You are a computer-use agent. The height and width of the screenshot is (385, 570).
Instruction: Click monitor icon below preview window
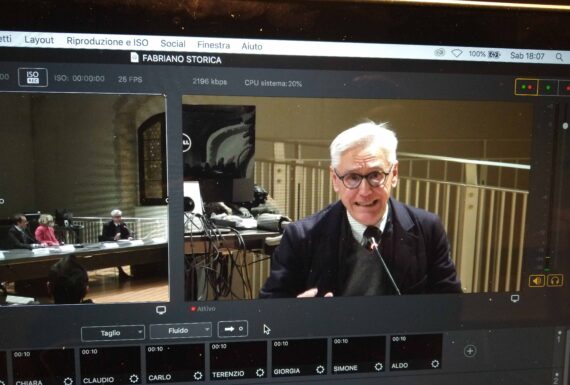coord(161,310)
